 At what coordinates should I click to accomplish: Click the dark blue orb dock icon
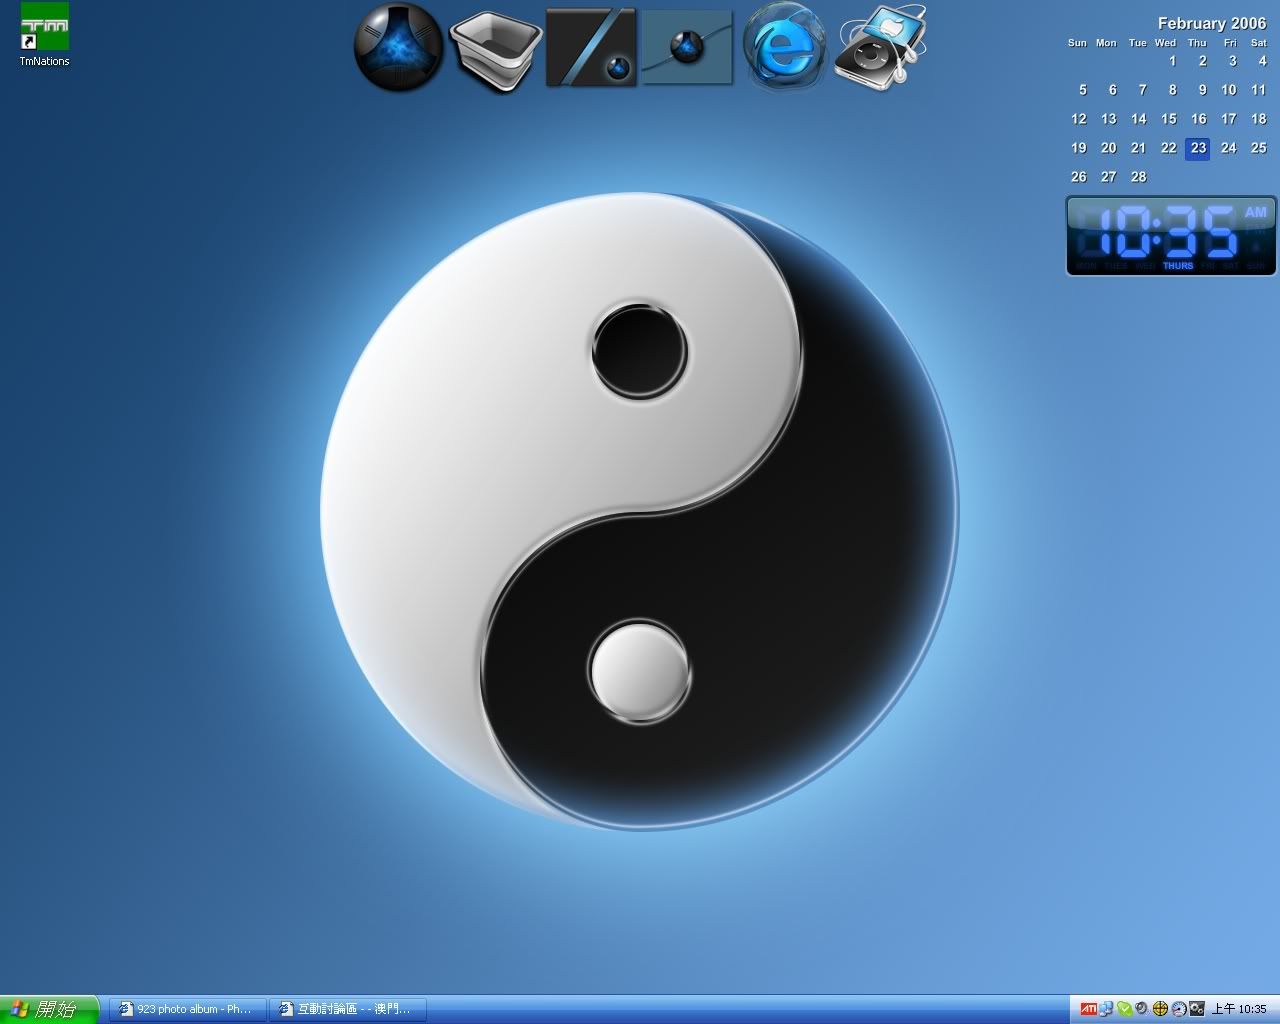coord(398,47)
